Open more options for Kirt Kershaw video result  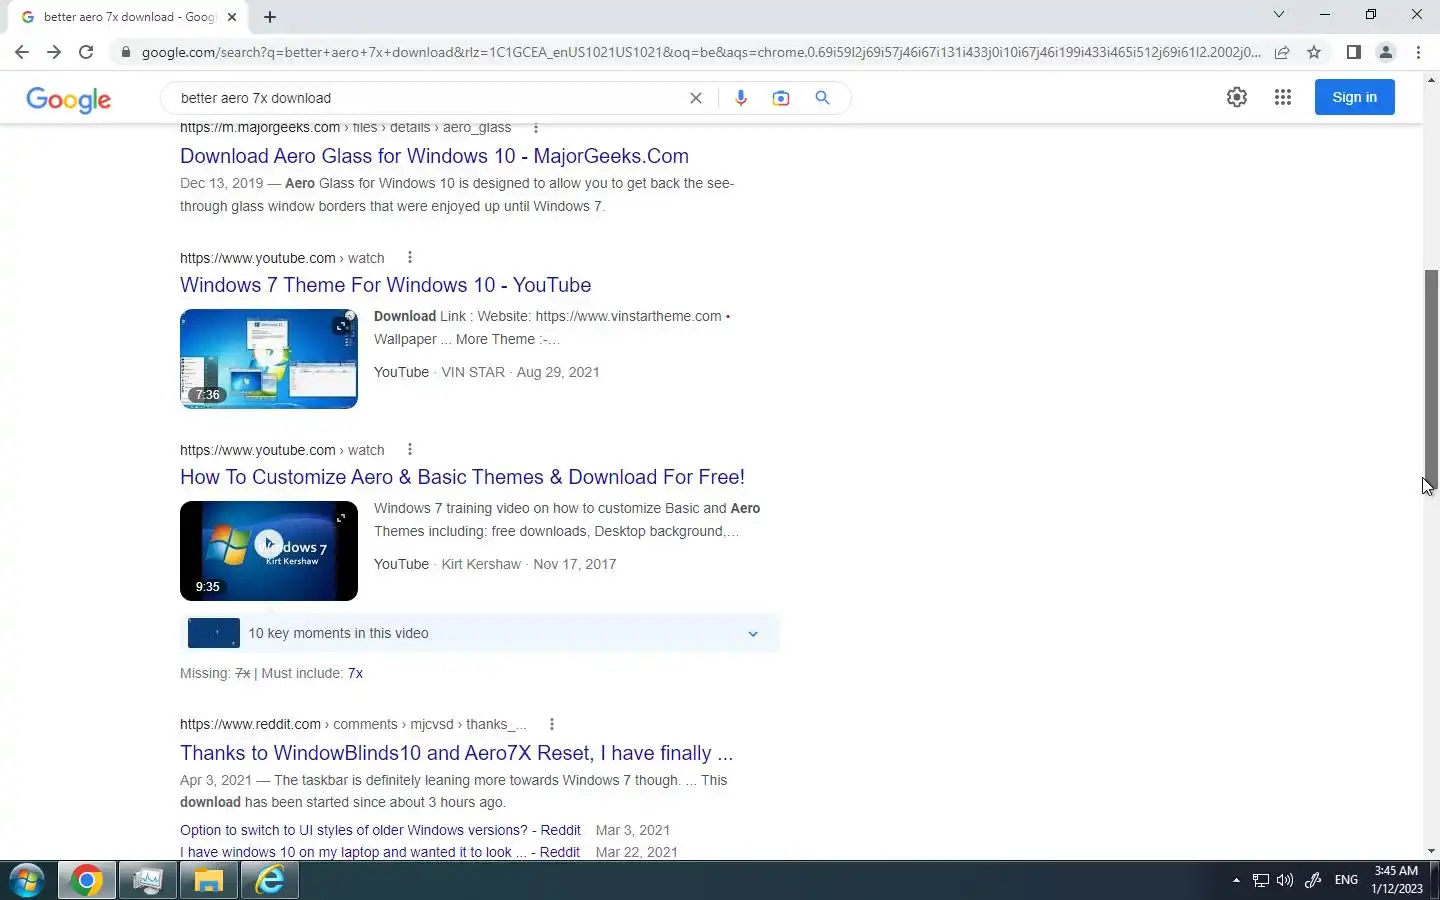tap(410, 450)
